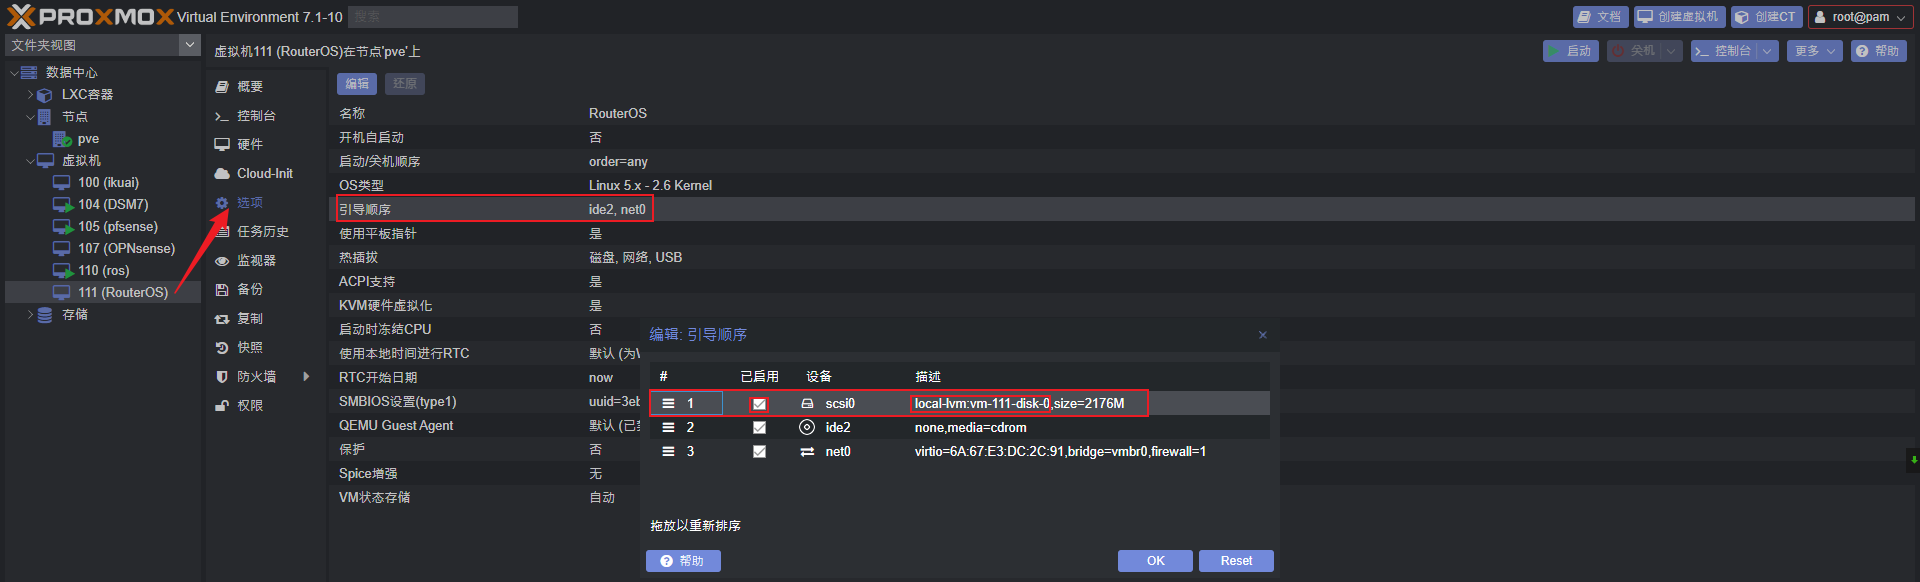
Task: Click the Reset button in dialog
Action: point(1236,561)
